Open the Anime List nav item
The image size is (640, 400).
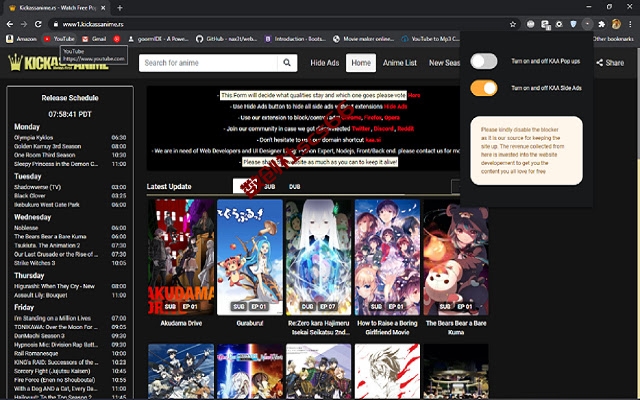click(x=400, y=63)
